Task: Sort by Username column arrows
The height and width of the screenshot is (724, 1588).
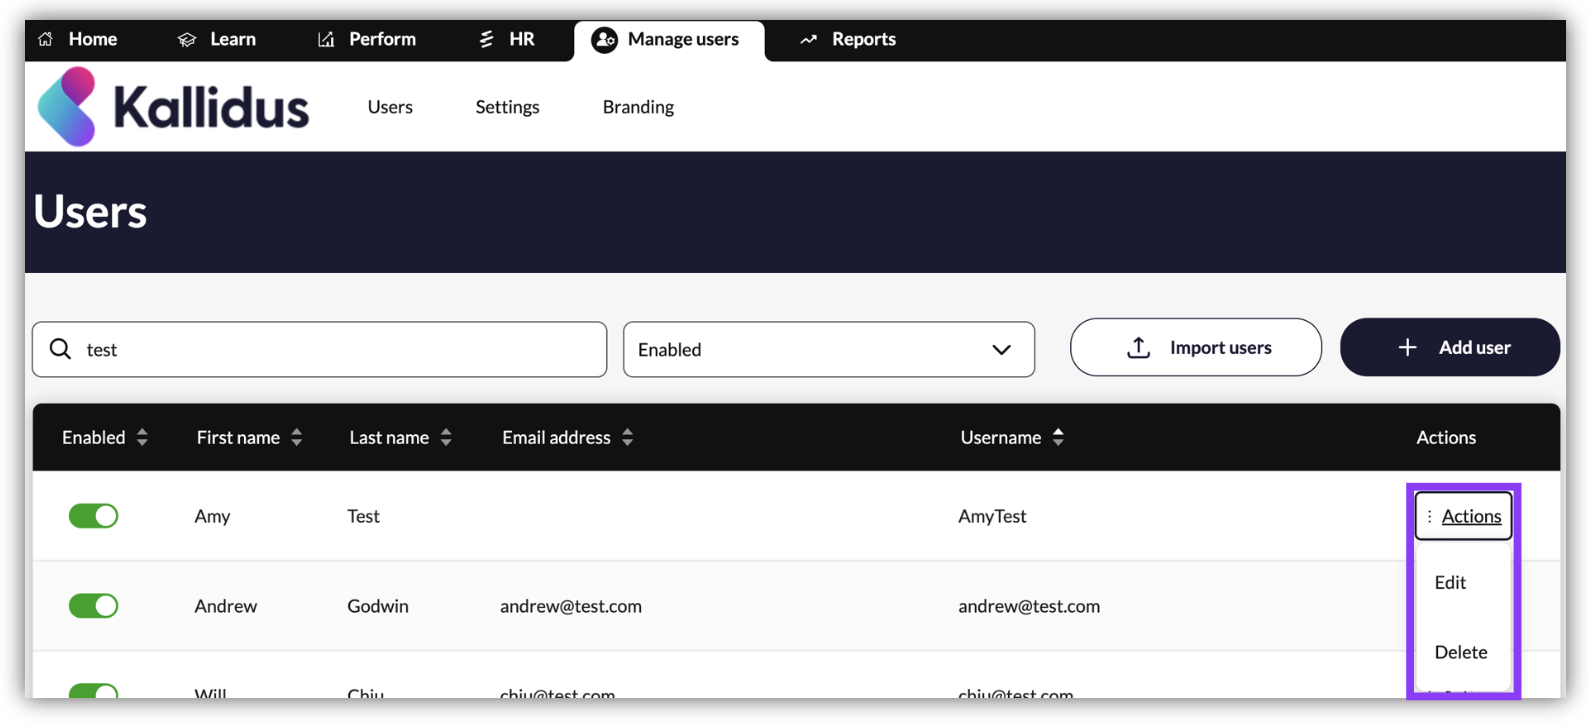Action: (x=1058, y=437)
